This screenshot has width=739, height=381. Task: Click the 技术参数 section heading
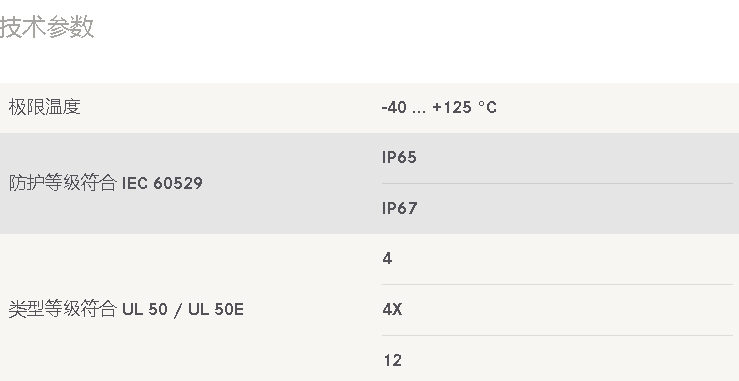(x=47, y=27)
